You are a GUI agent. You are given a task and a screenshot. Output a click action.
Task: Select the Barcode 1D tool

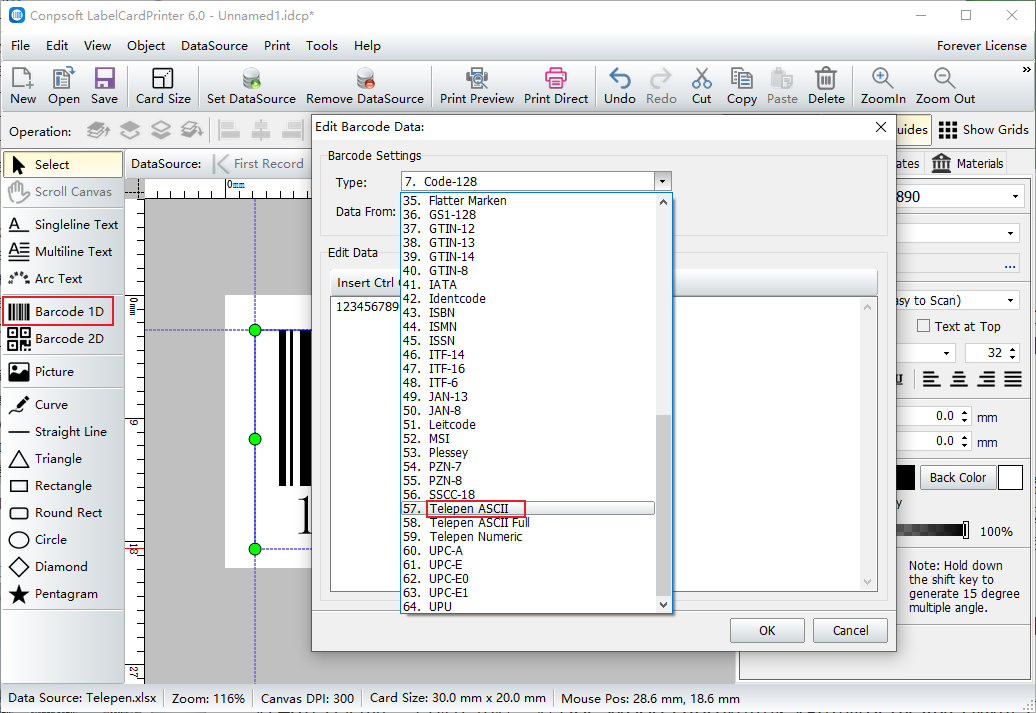[x=58, y=311]
